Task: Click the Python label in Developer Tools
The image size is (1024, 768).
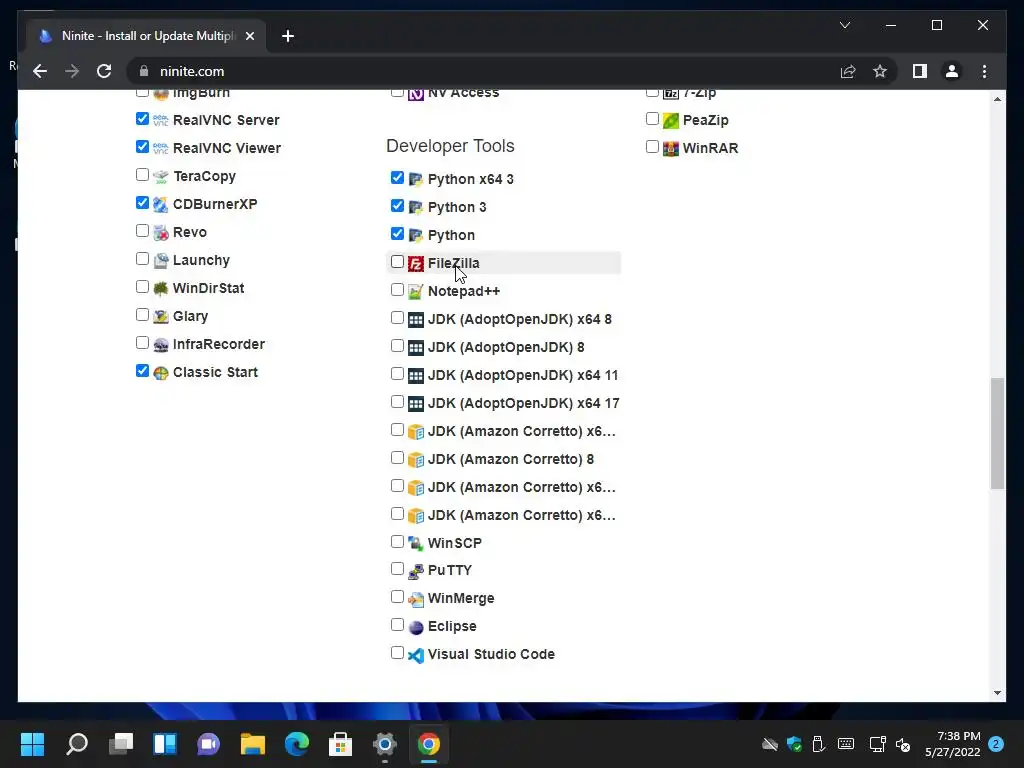Action: (x=451, y=235)
